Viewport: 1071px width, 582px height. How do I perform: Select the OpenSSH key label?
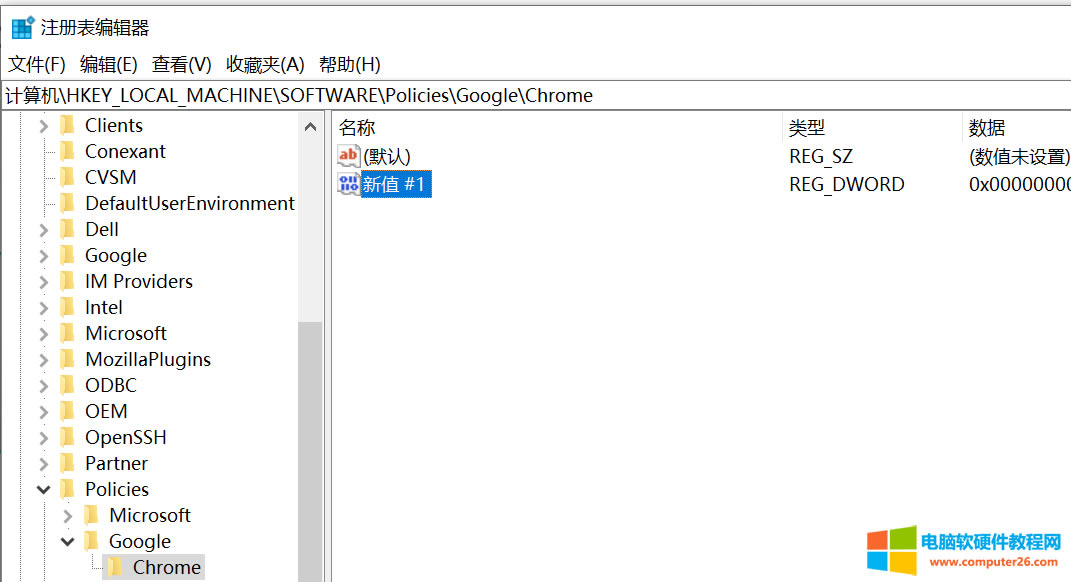[x=126, y=438]
